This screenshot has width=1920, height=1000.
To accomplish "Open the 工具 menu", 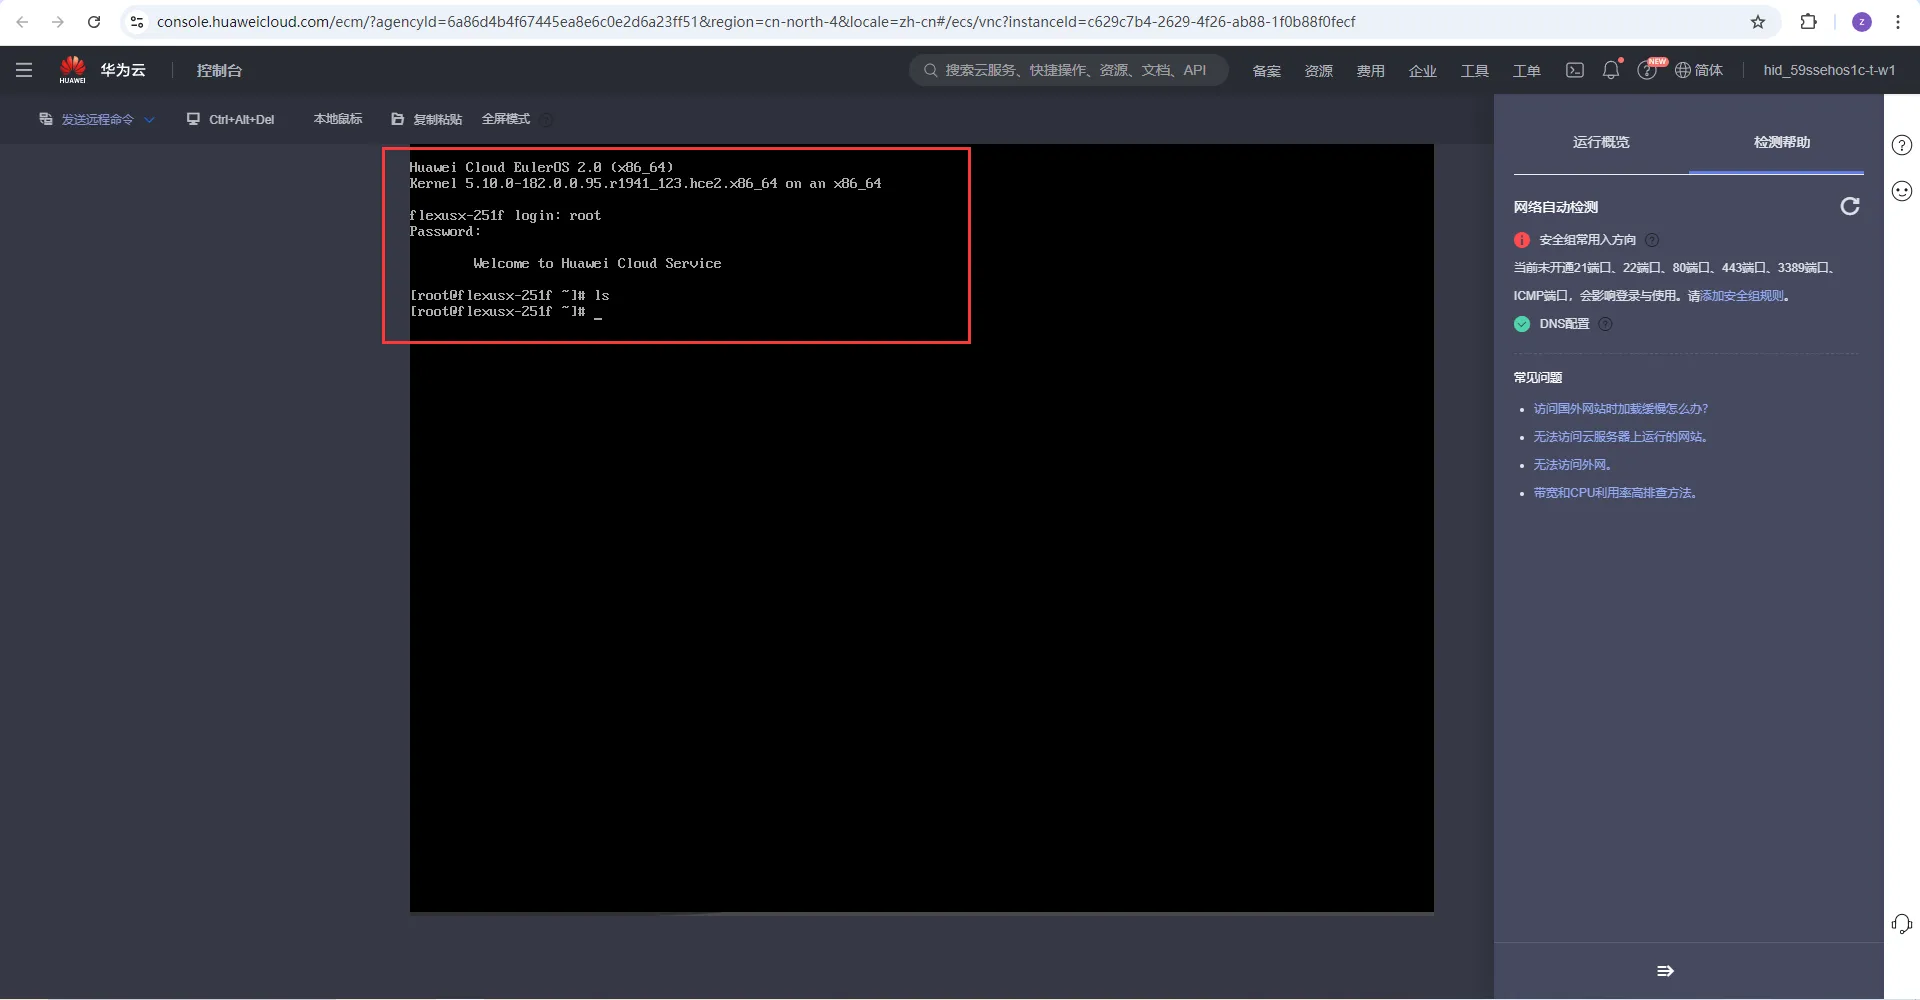I will [x=1474, y=70].
